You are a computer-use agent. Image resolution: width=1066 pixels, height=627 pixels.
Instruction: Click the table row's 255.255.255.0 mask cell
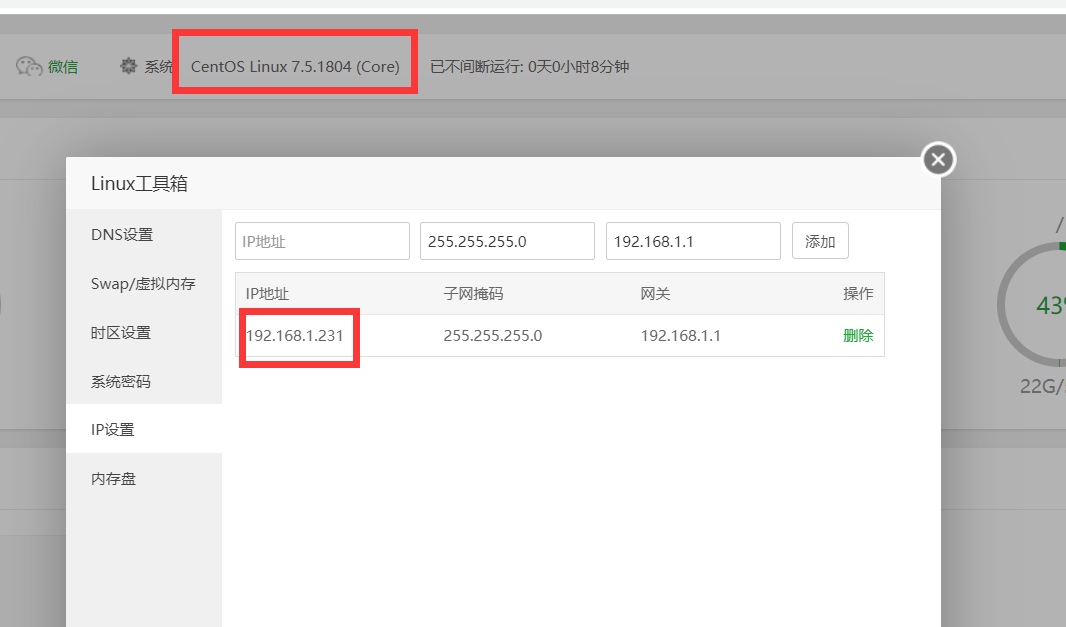pyautogui.click(x=492, y=335)
